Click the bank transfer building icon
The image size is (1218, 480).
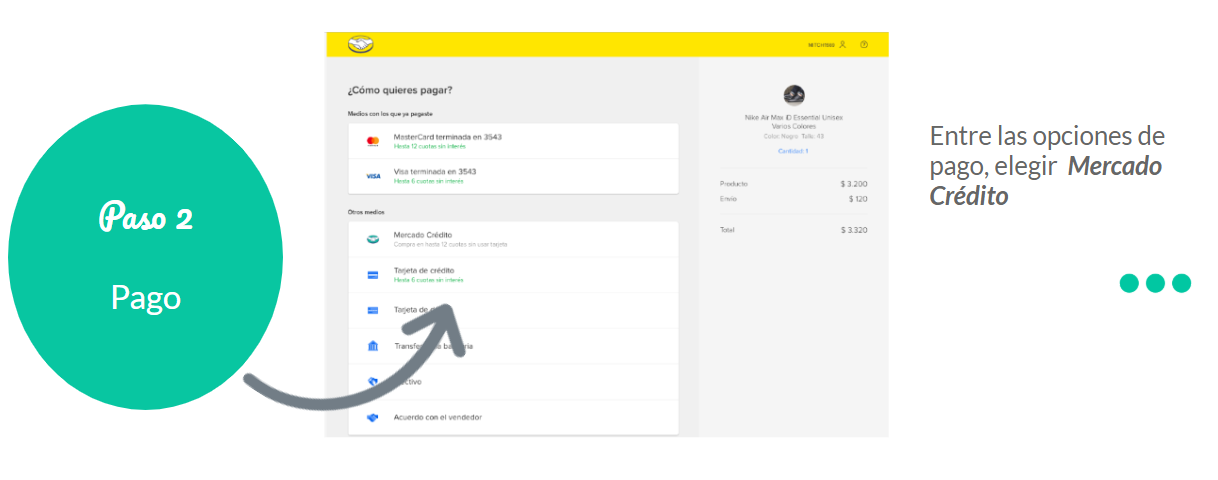[x=373, y=346]
